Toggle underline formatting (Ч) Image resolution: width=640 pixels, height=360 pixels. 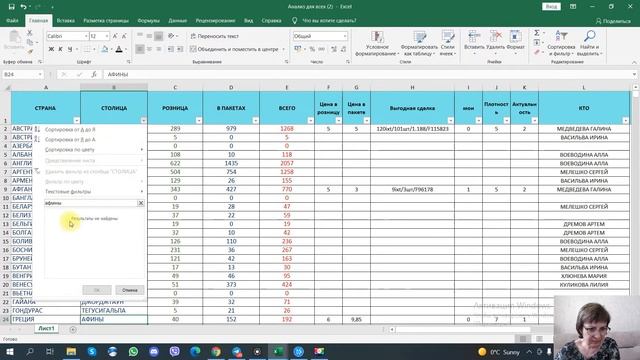click(70, 49)
